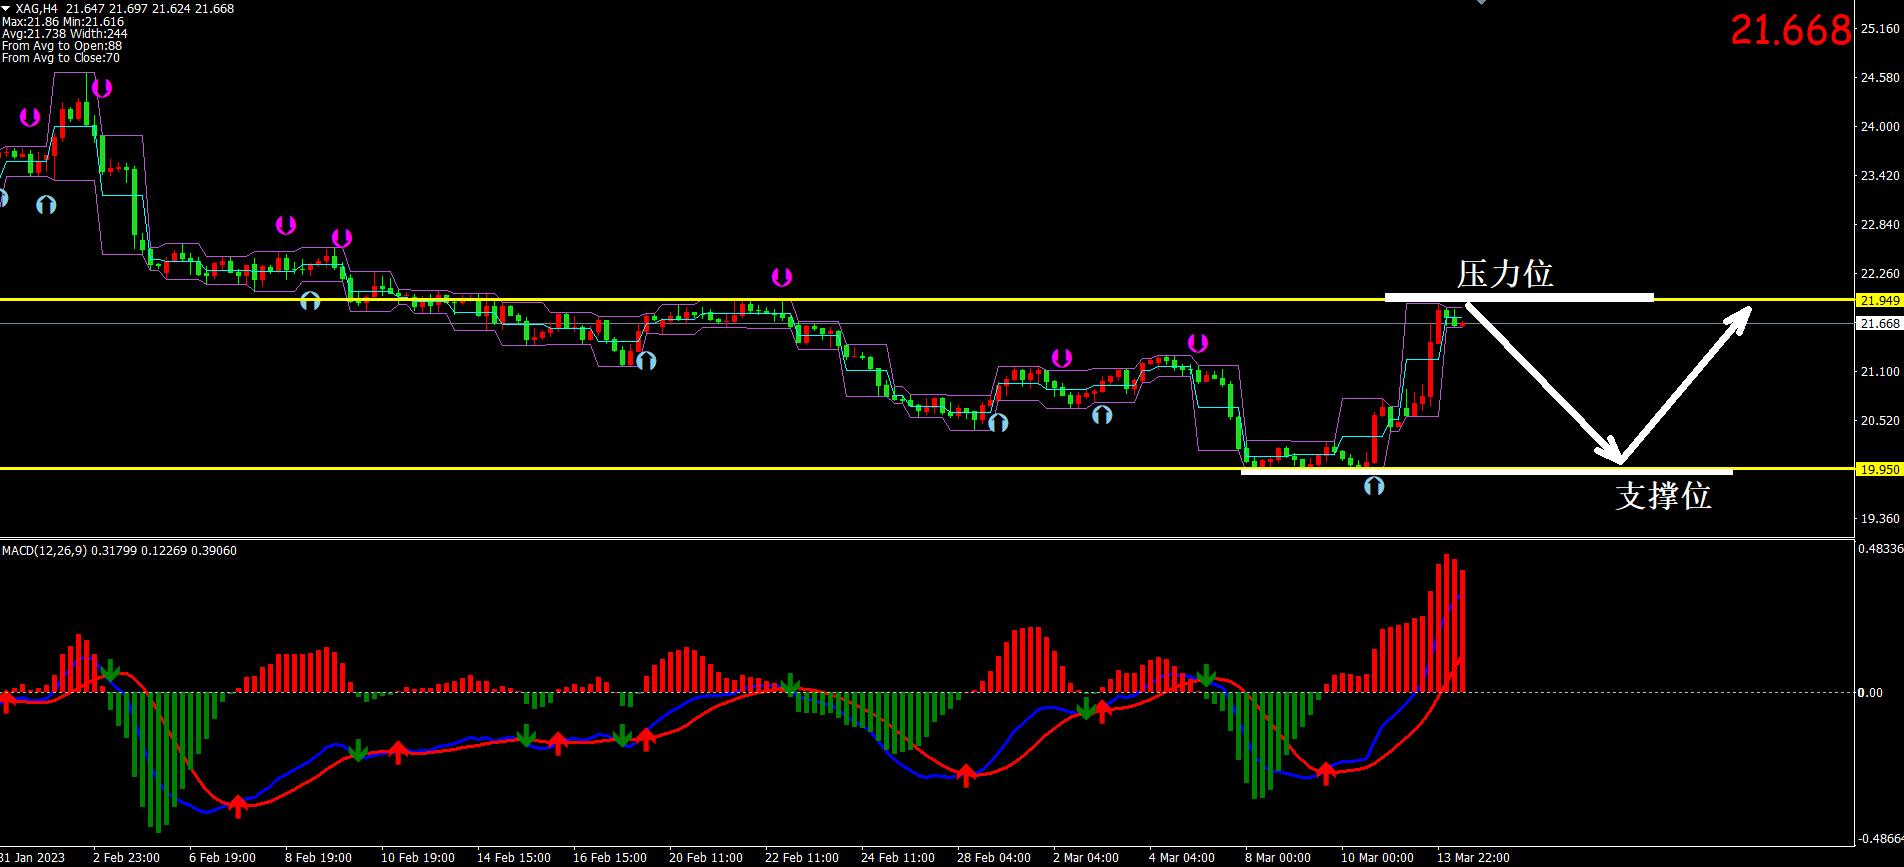Click the large red 21.668 price display

(x=1790, y=31)
